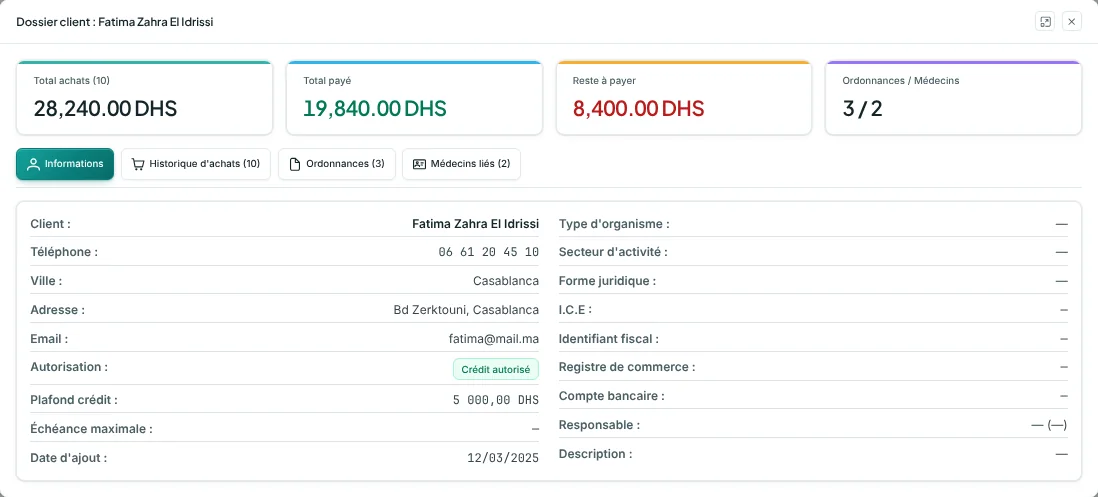The image size is (1098, 497).
Task: Click the cart icon on Historique d'achats
Action: coord(138,164)
